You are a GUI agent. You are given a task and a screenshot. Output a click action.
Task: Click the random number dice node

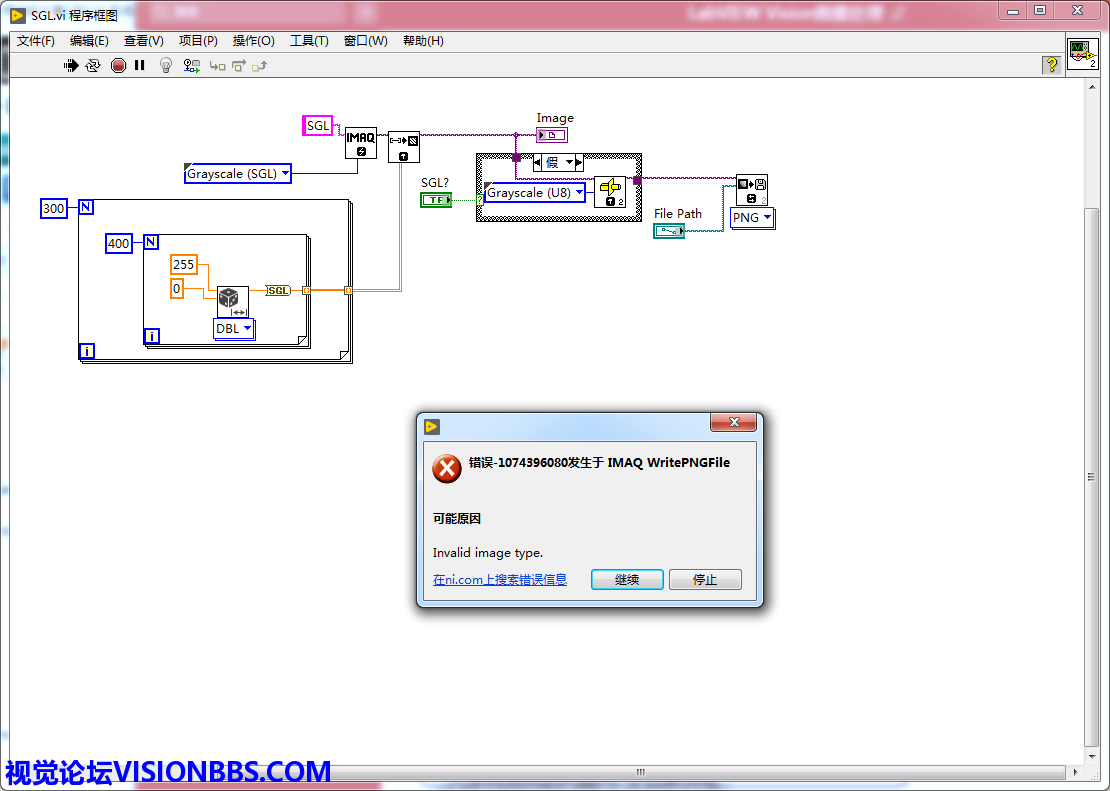(232, 300)
